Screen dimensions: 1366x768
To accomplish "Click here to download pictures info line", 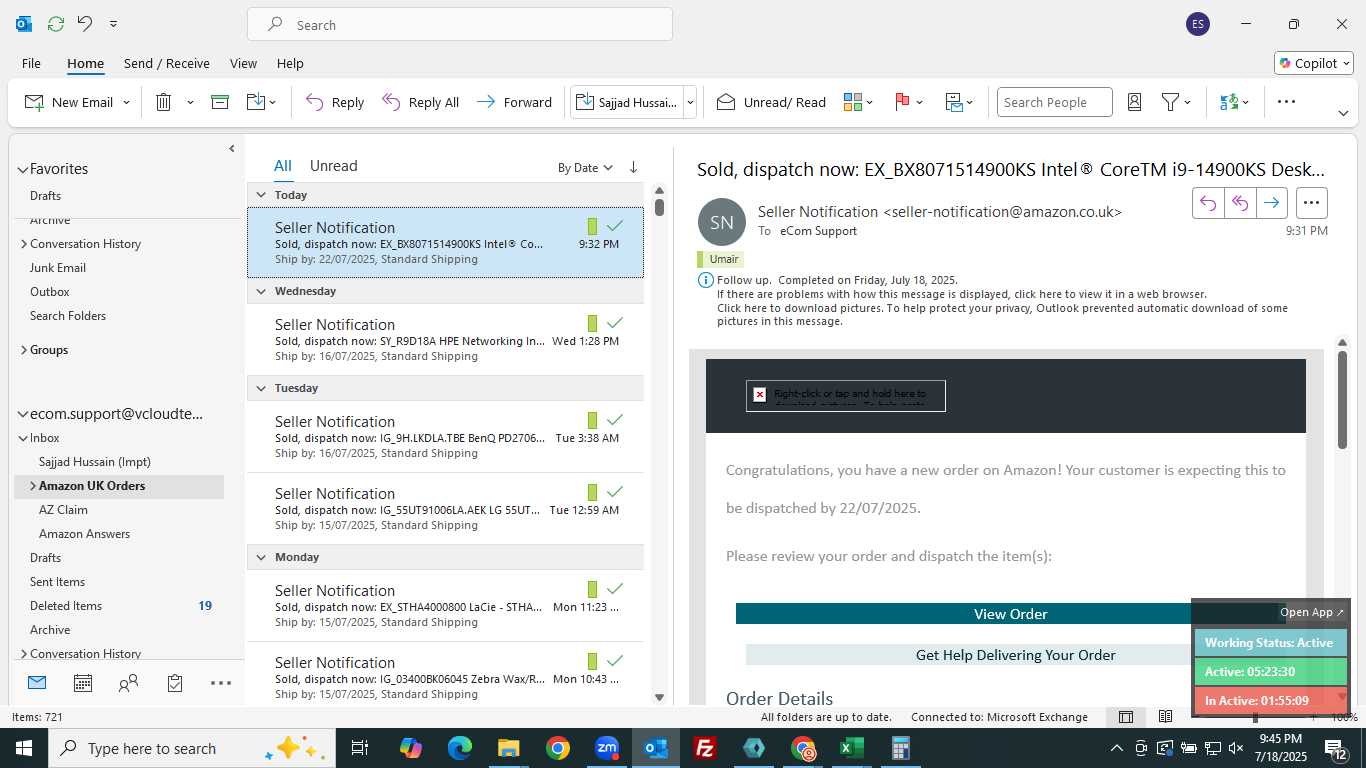I will click(x=1002, y=314).
